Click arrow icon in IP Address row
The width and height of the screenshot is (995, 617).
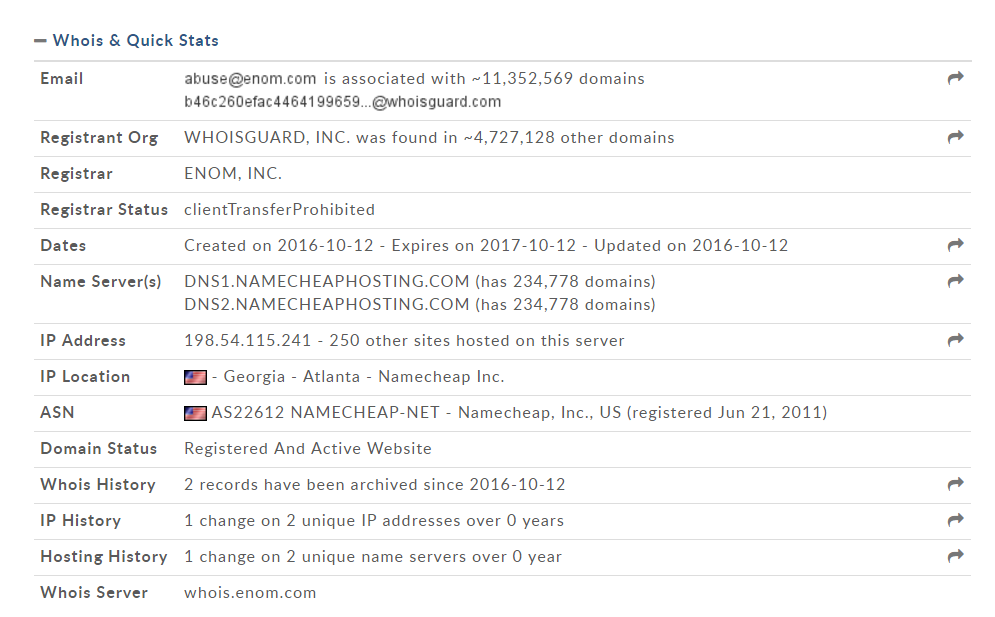955,340
